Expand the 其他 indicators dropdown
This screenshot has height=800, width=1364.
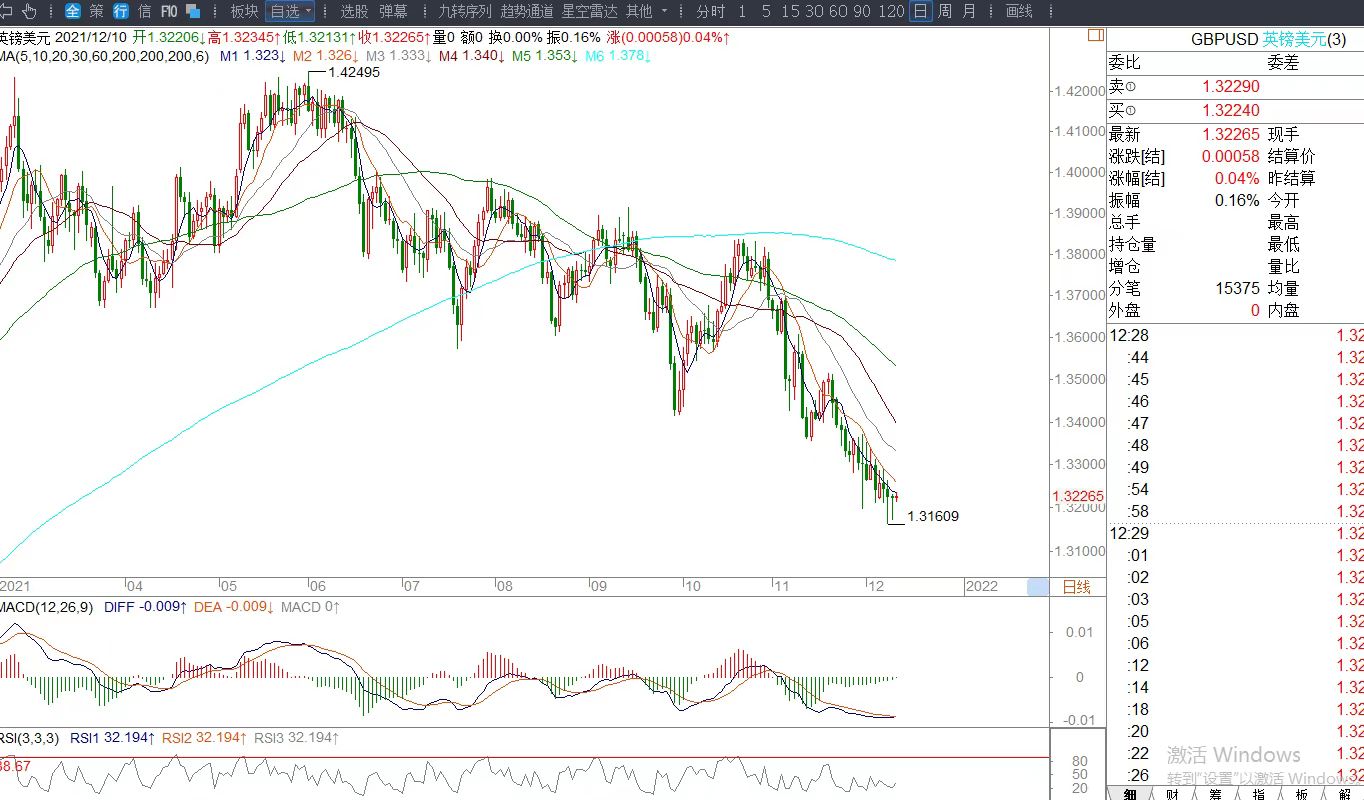[x=646, y=11]
